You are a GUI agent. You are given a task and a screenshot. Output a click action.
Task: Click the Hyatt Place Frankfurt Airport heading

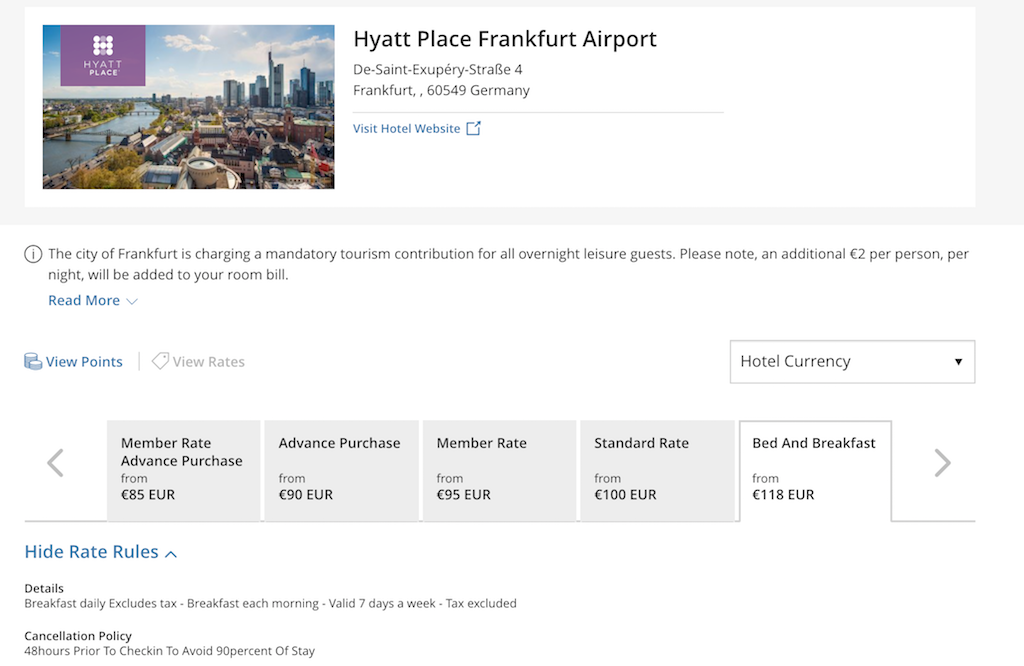505,40
